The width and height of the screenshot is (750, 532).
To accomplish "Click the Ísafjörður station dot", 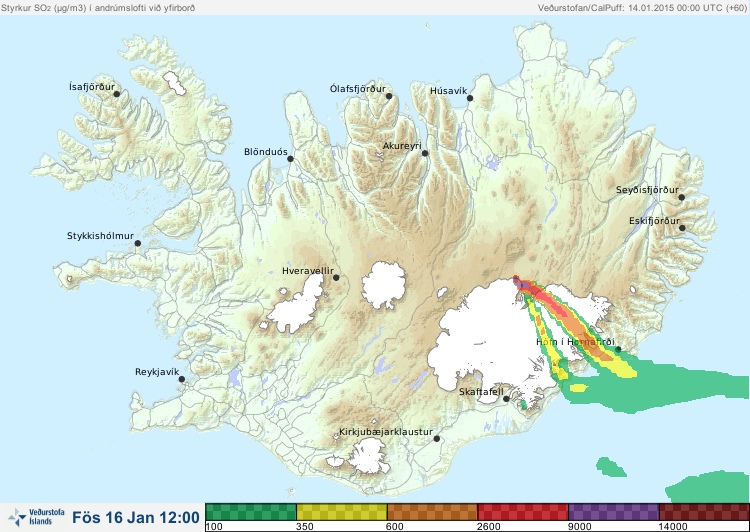I will pos(116,94).
